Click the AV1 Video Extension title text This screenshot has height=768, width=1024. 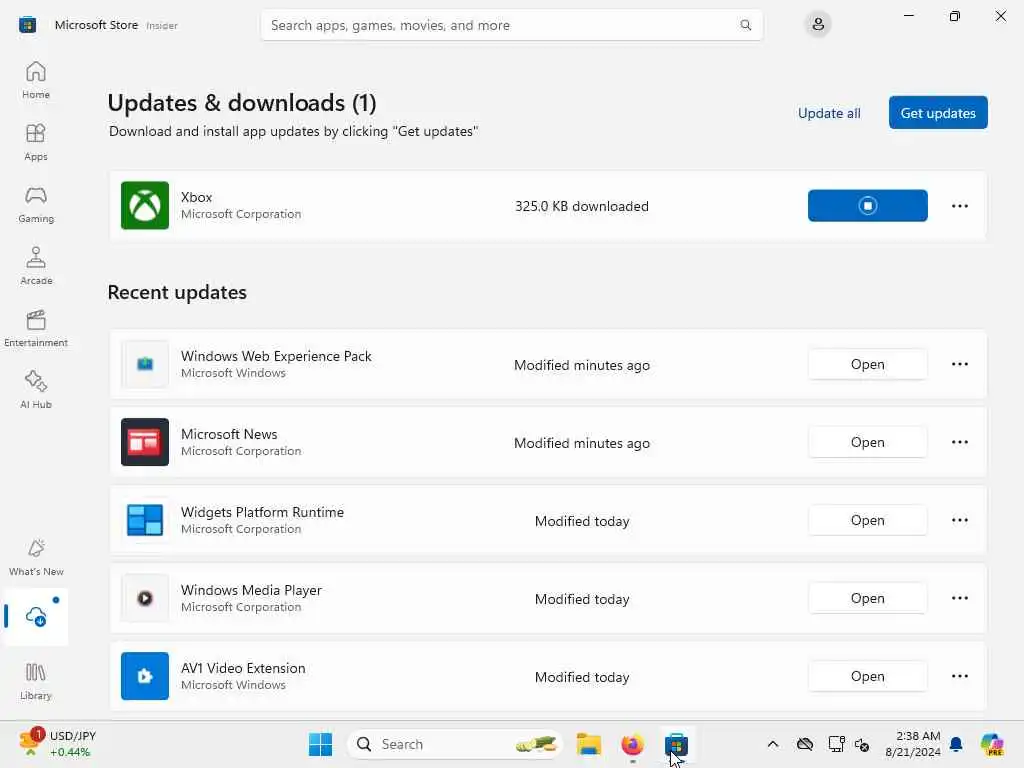[243, 668]
